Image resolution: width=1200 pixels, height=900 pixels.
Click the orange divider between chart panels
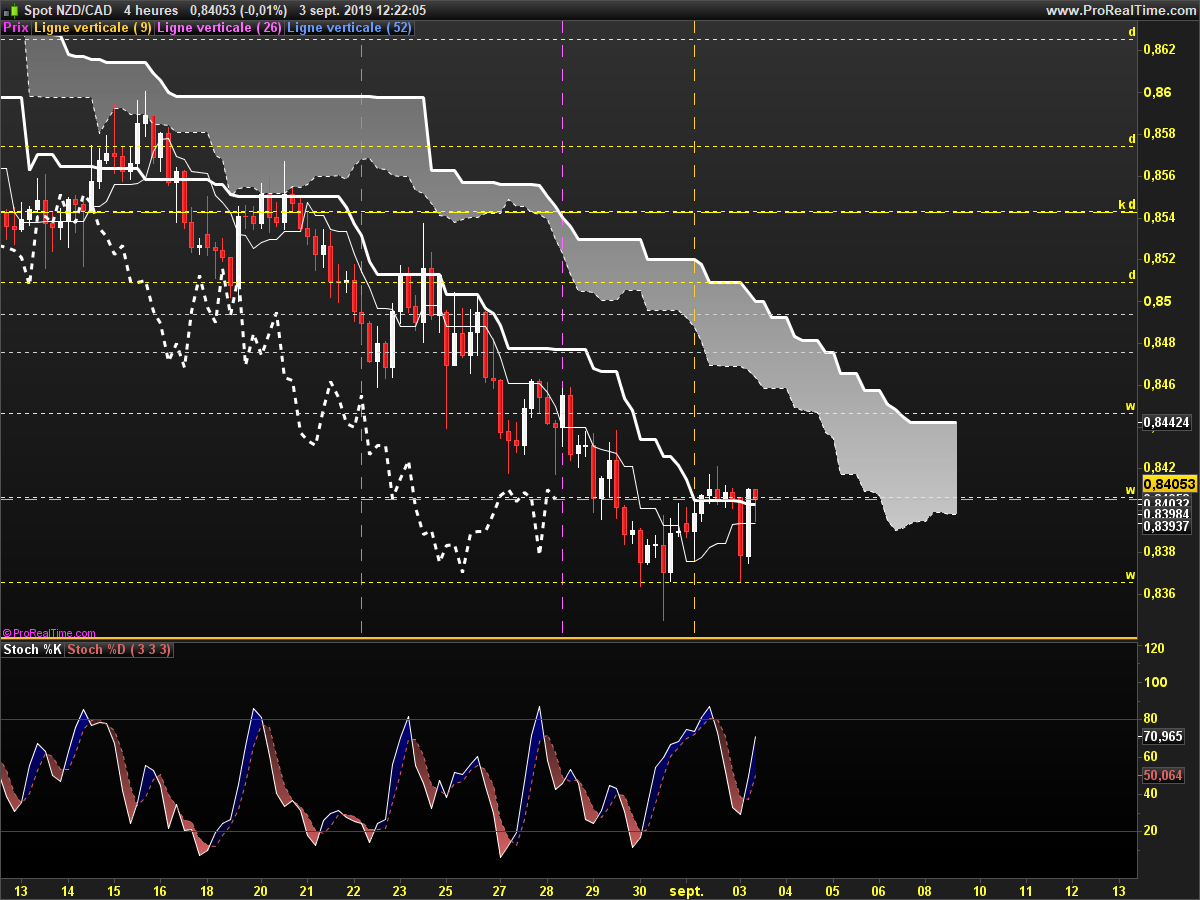point(568,638)
